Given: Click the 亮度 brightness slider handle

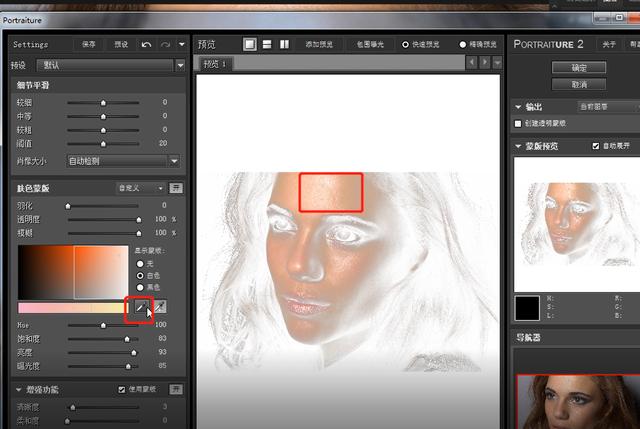Looking at the screenshot, I should point(133,353).
